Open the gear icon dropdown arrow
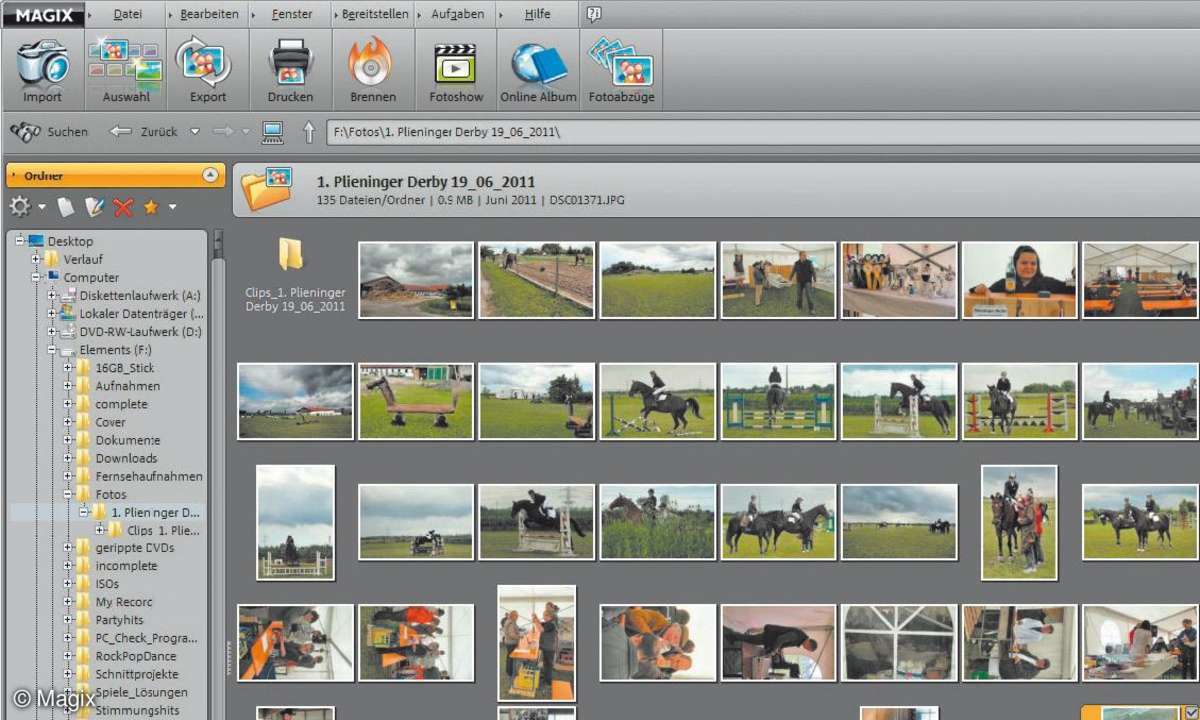1200x720 pixels. coord(42,208)
